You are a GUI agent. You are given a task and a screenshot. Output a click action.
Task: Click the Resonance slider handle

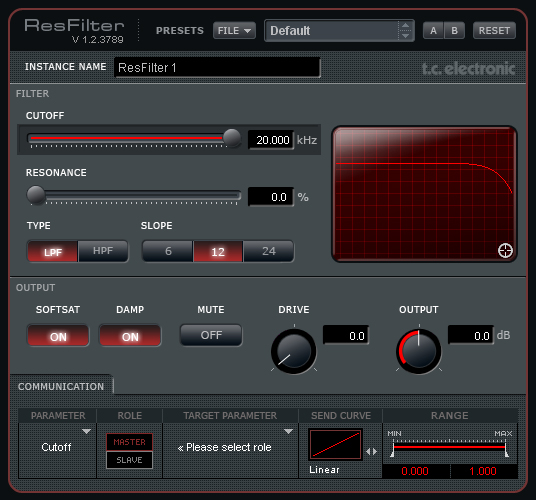click(x=36, y=195)
